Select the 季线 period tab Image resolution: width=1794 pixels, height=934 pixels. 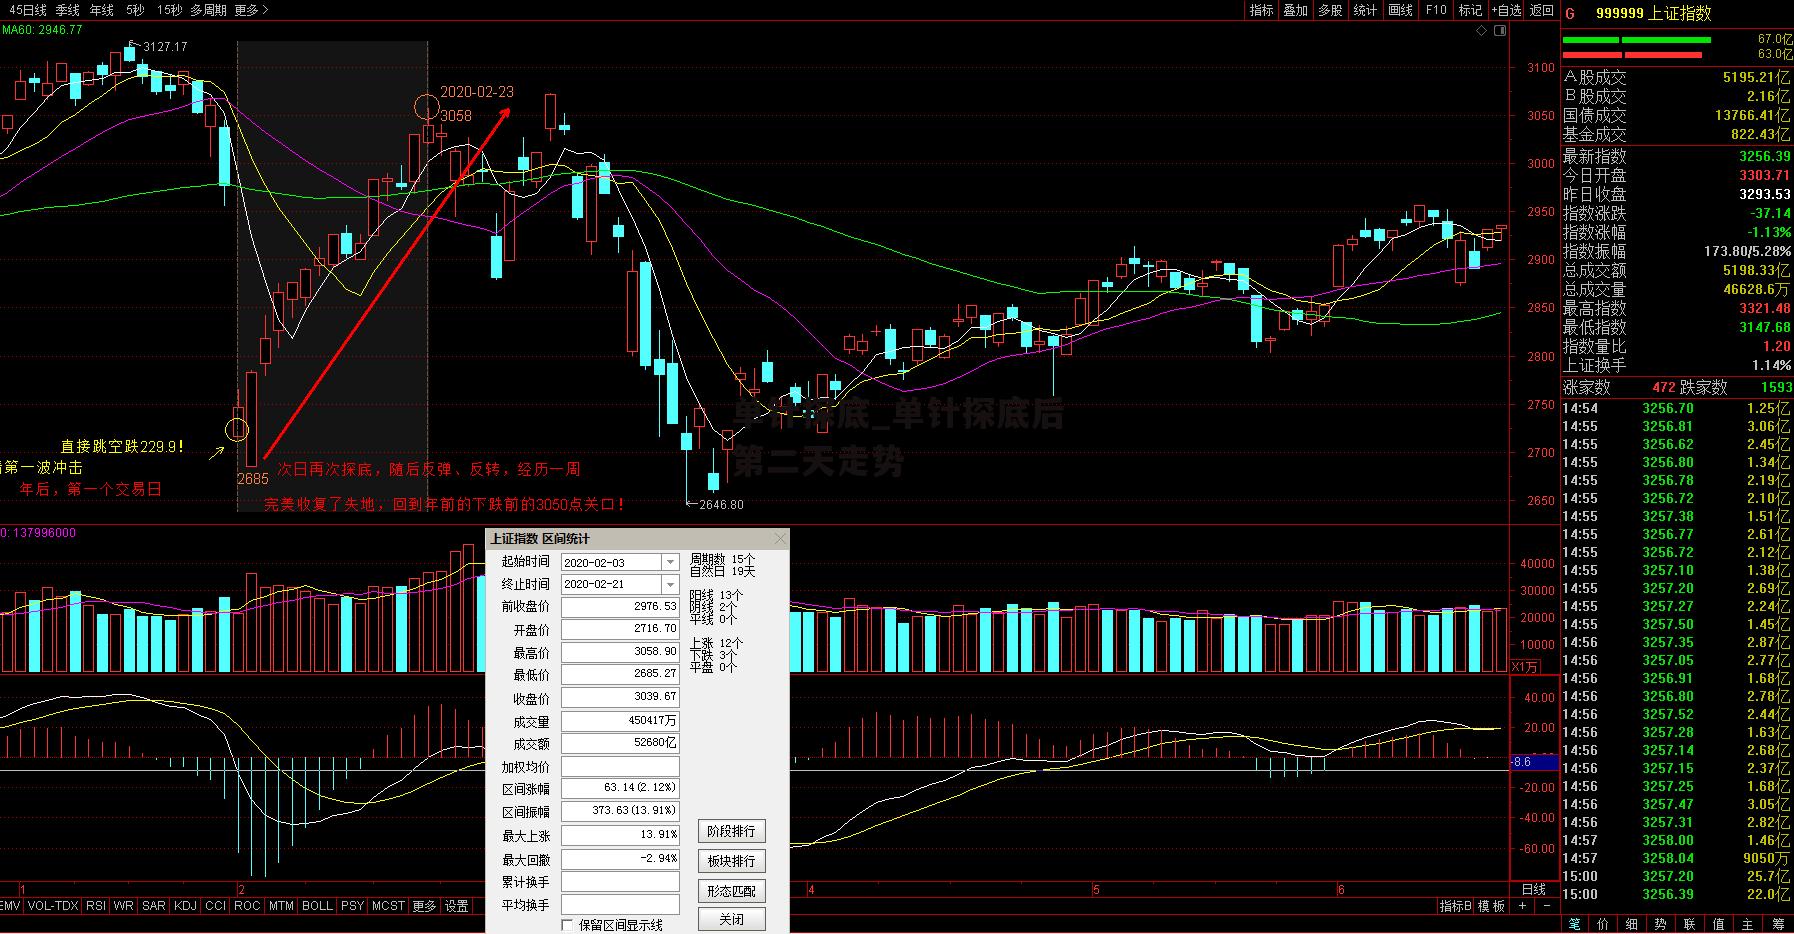67,10
